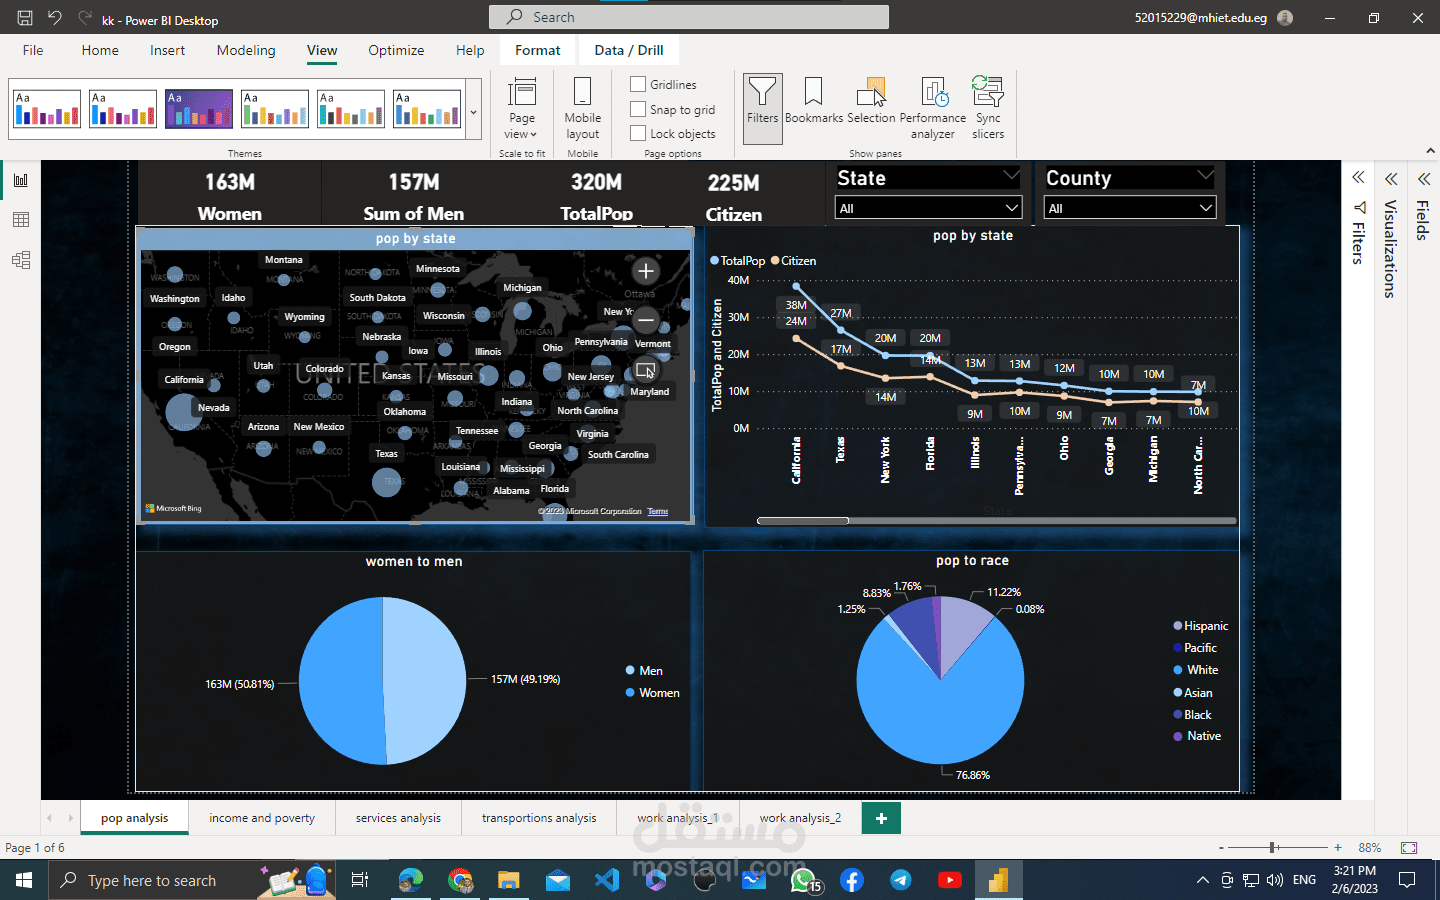Switch to Mobile layout
Viewport: 1440px width, 900px height.
(582, 108)
